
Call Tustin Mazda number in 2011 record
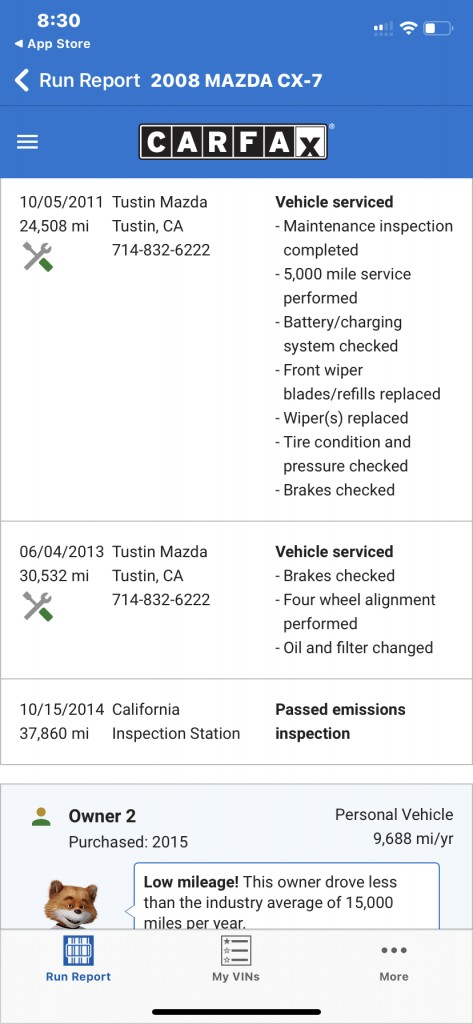(x=161, y=250)
